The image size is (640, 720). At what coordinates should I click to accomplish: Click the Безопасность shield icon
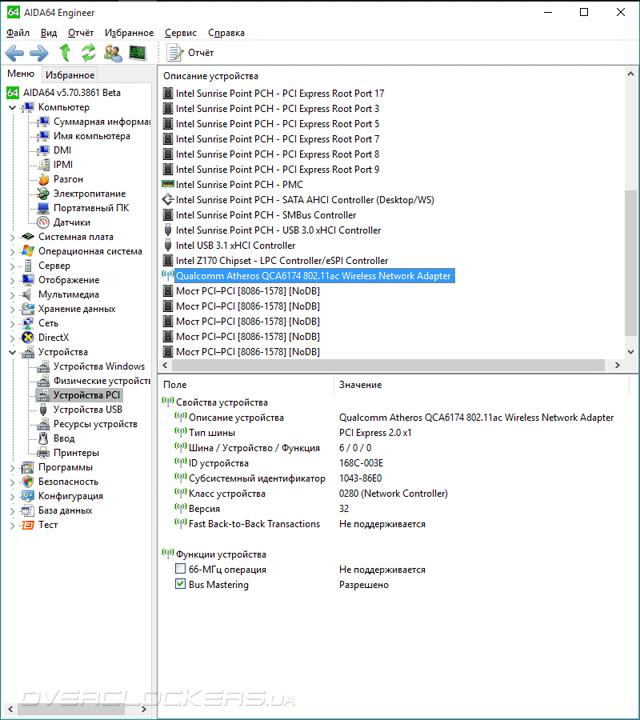[28, 482]
